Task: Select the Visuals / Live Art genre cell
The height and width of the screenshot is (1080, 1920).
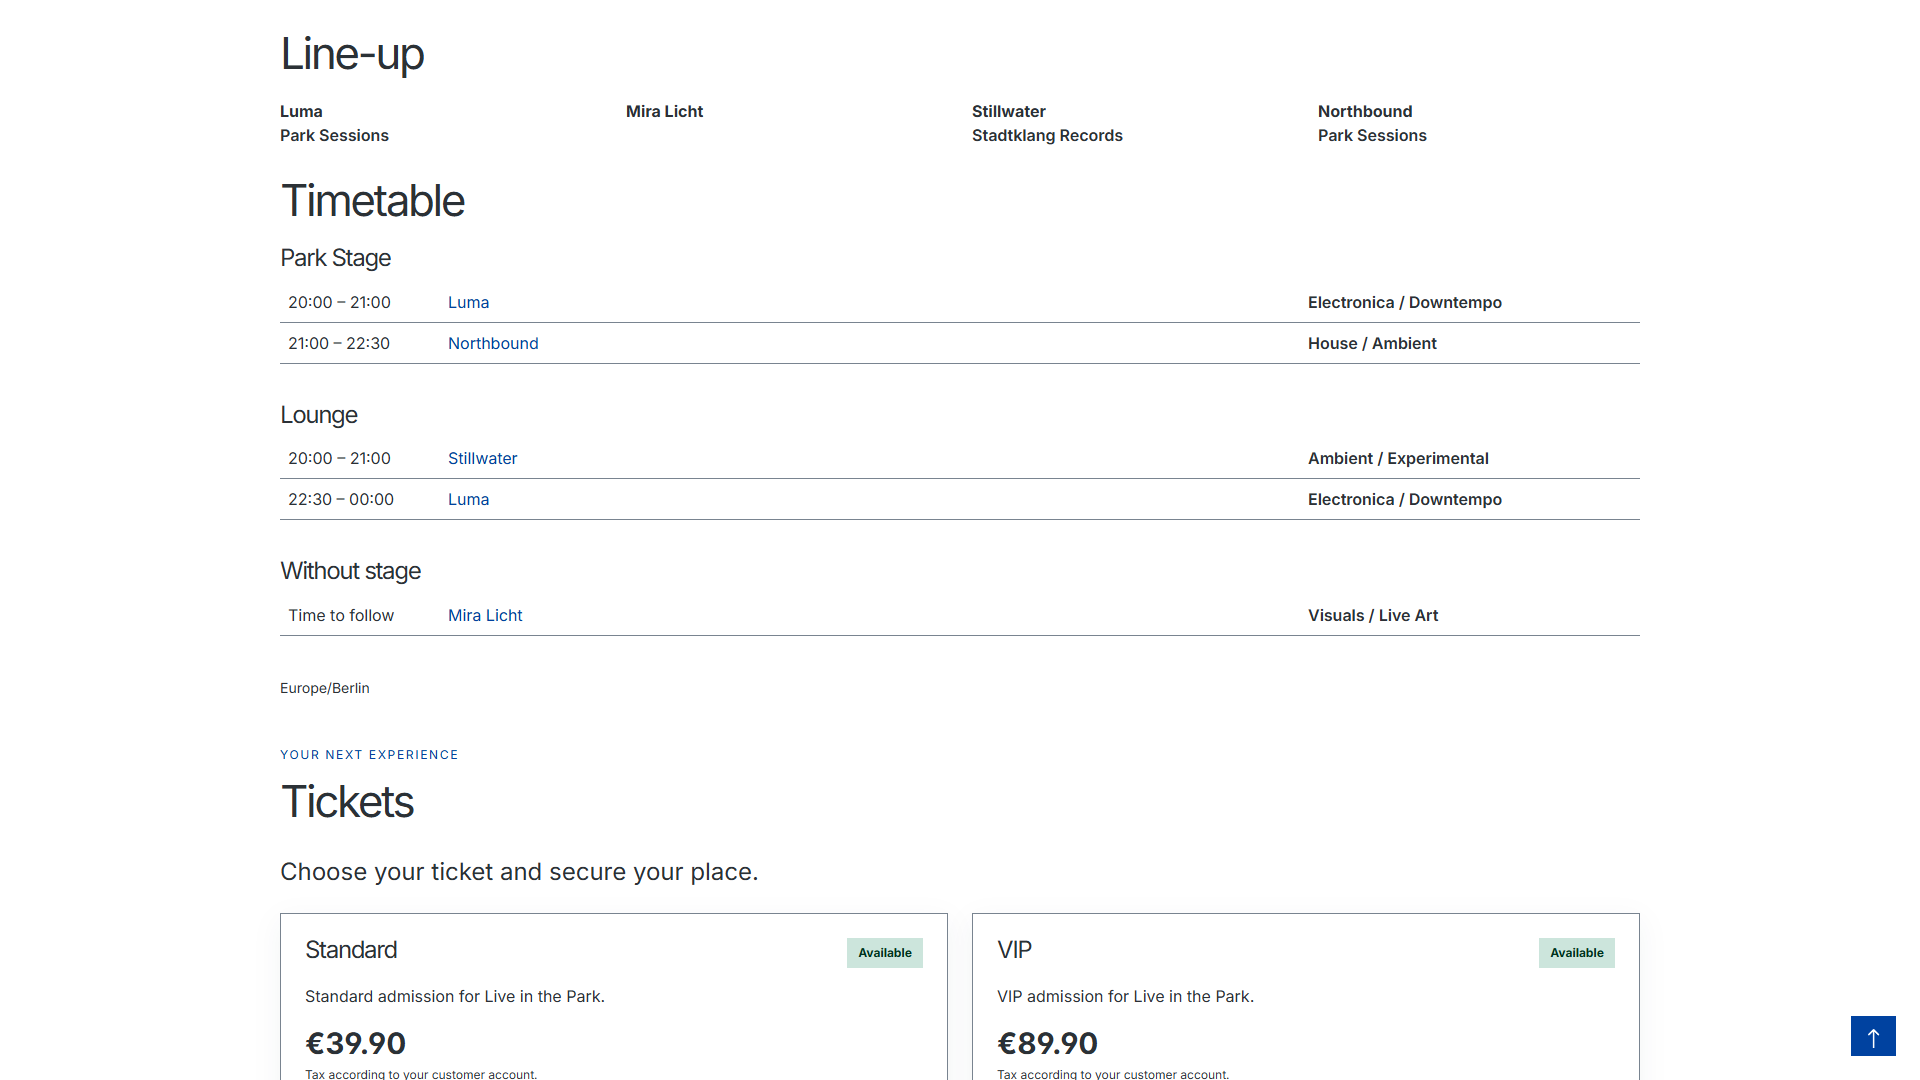Action: [1373, 615]
